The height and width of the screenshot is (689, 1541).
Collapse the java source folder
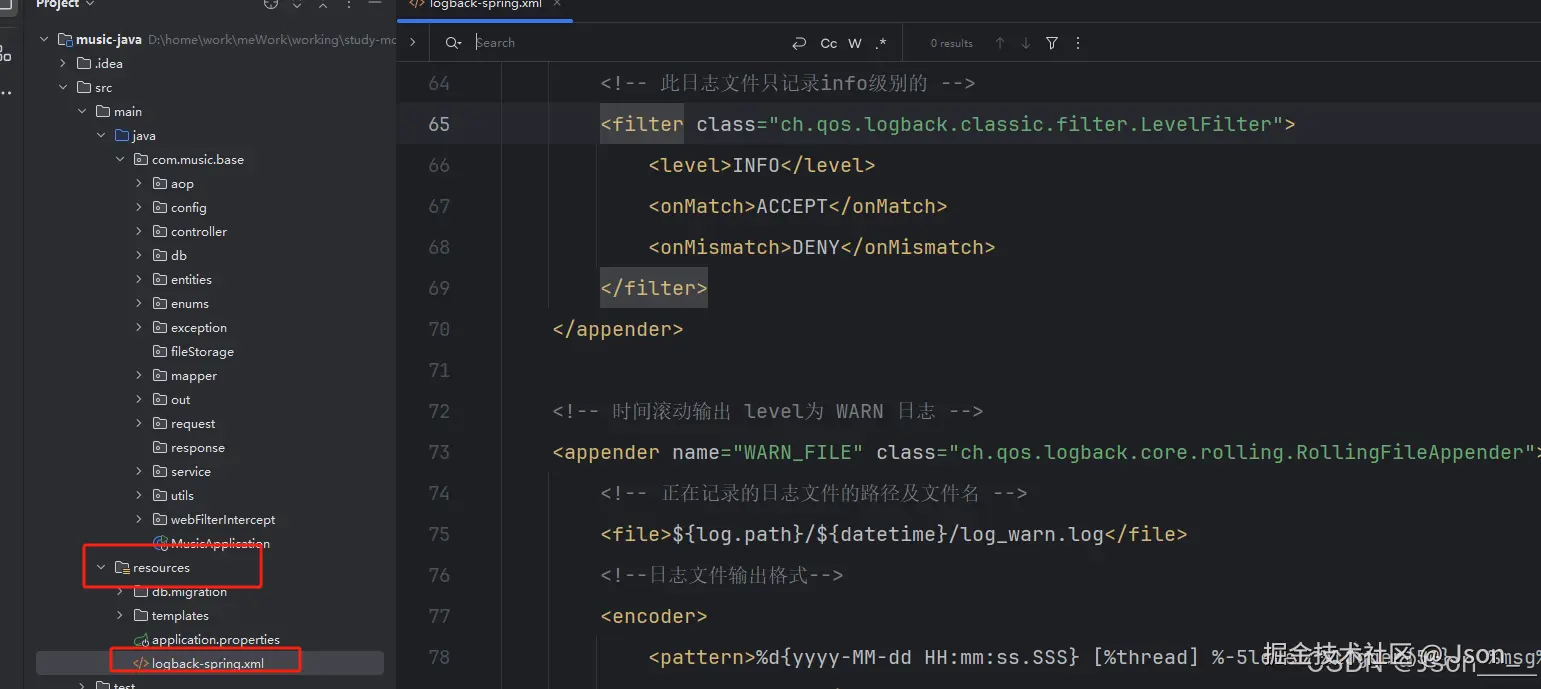101,136
